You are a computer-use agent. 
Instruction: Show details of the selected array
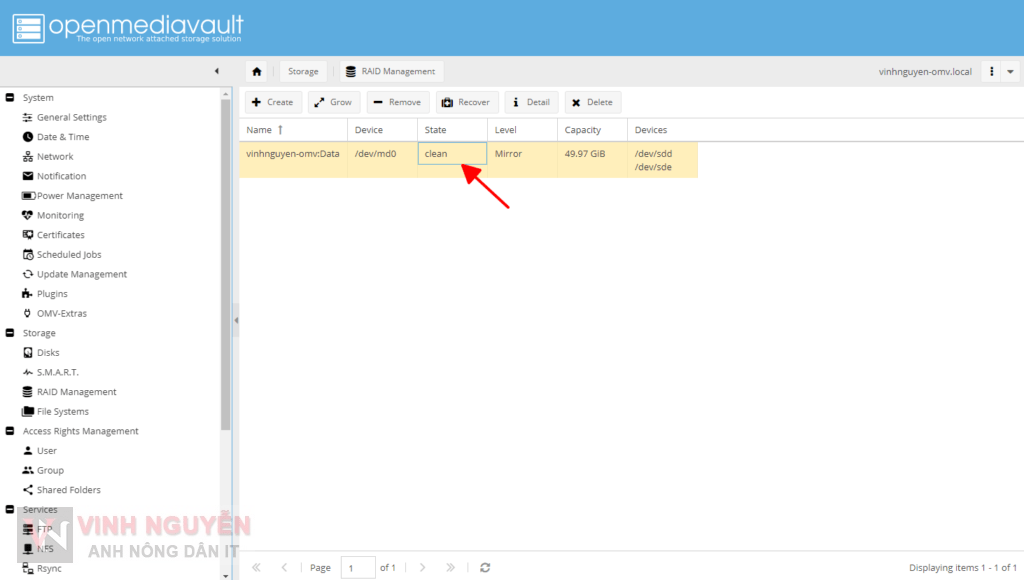click(529, 101)
